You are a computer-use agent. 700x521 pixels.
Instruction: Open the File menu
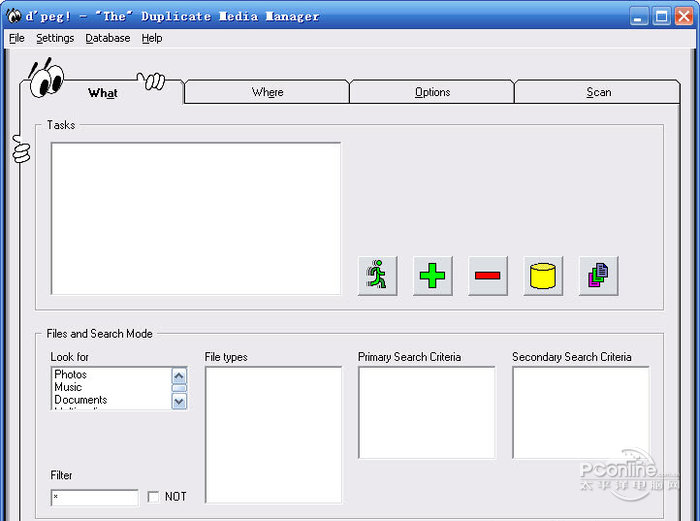pyautogui.click(x=17, y=38)
